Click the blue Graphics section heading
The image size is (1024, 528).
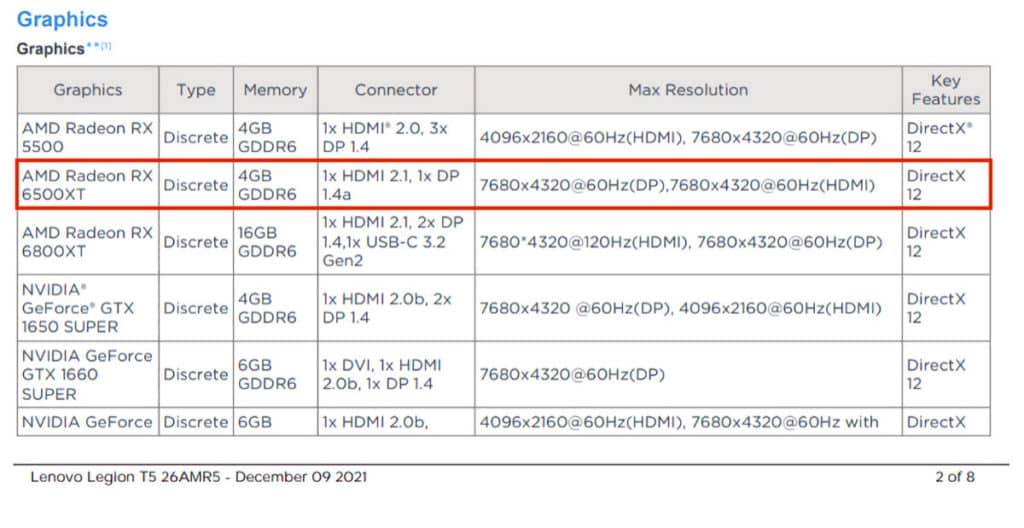coord(62,20)
